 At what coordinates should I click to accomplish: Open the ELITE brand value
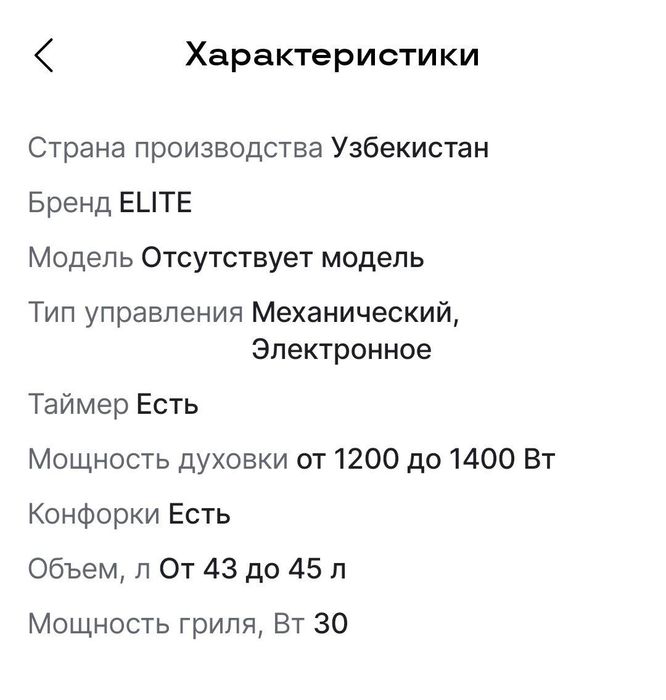coord(155,202)
